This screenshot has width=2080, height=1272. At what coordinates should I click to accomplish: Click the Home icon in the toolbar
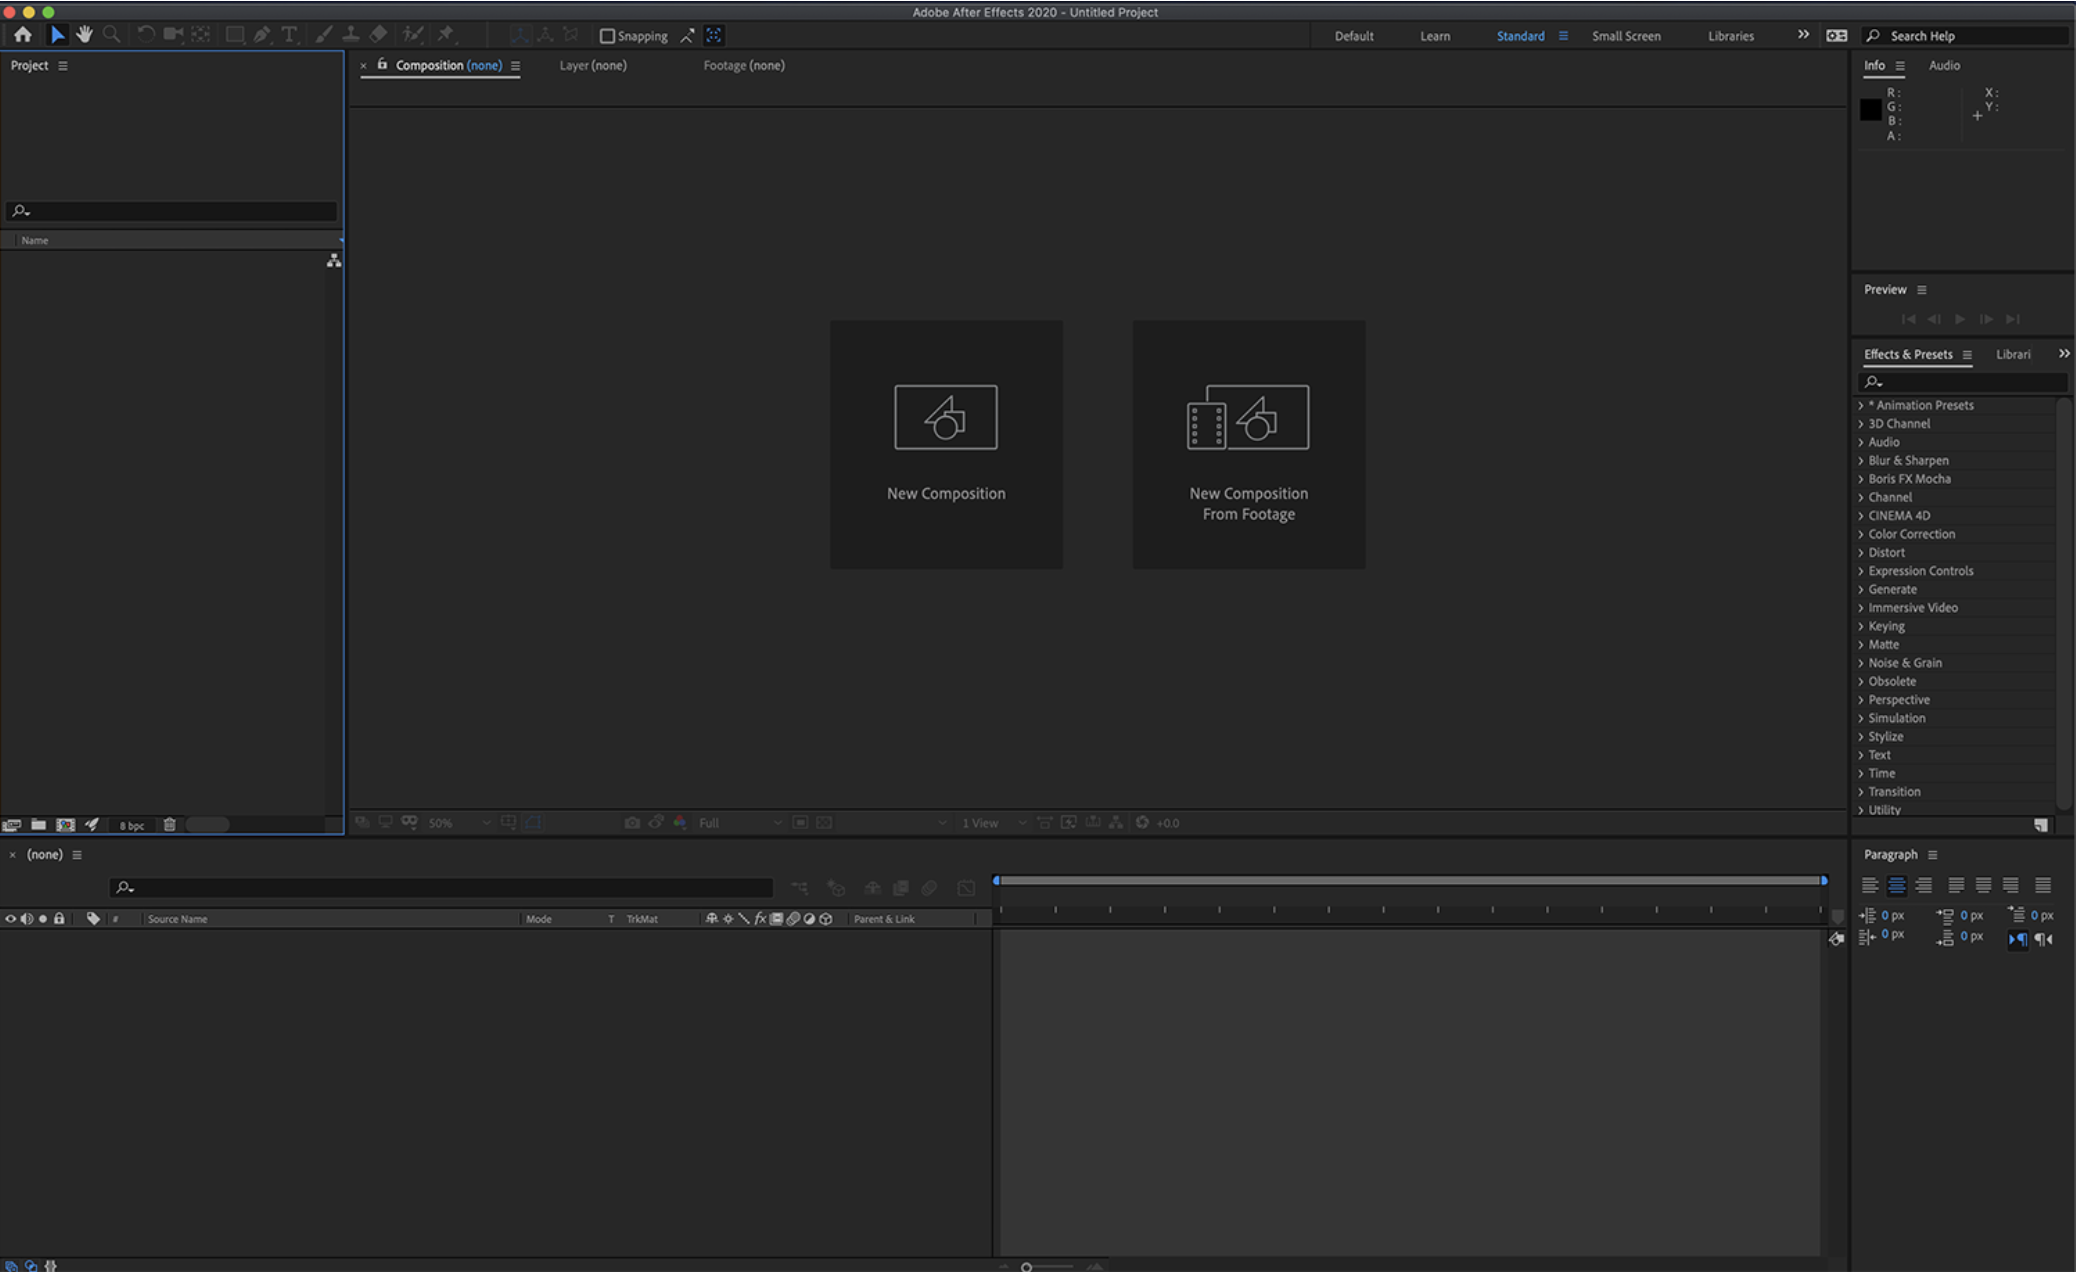coord(22,35)
